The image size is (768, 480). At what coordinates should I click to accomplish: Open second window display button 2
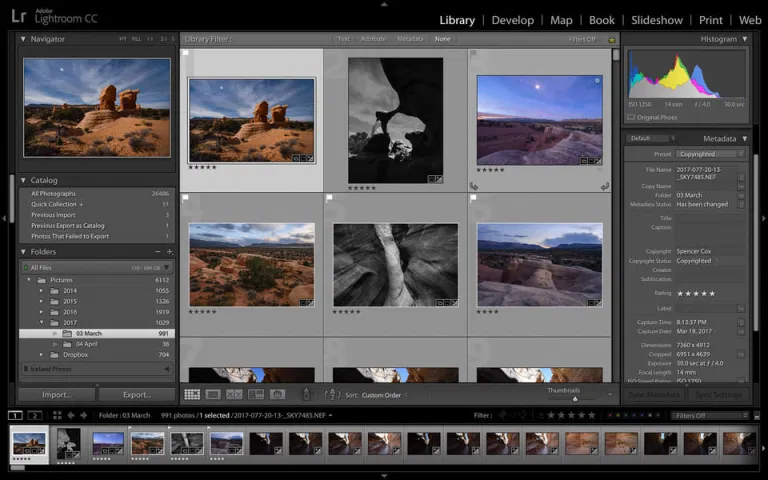tap(34, 415)
